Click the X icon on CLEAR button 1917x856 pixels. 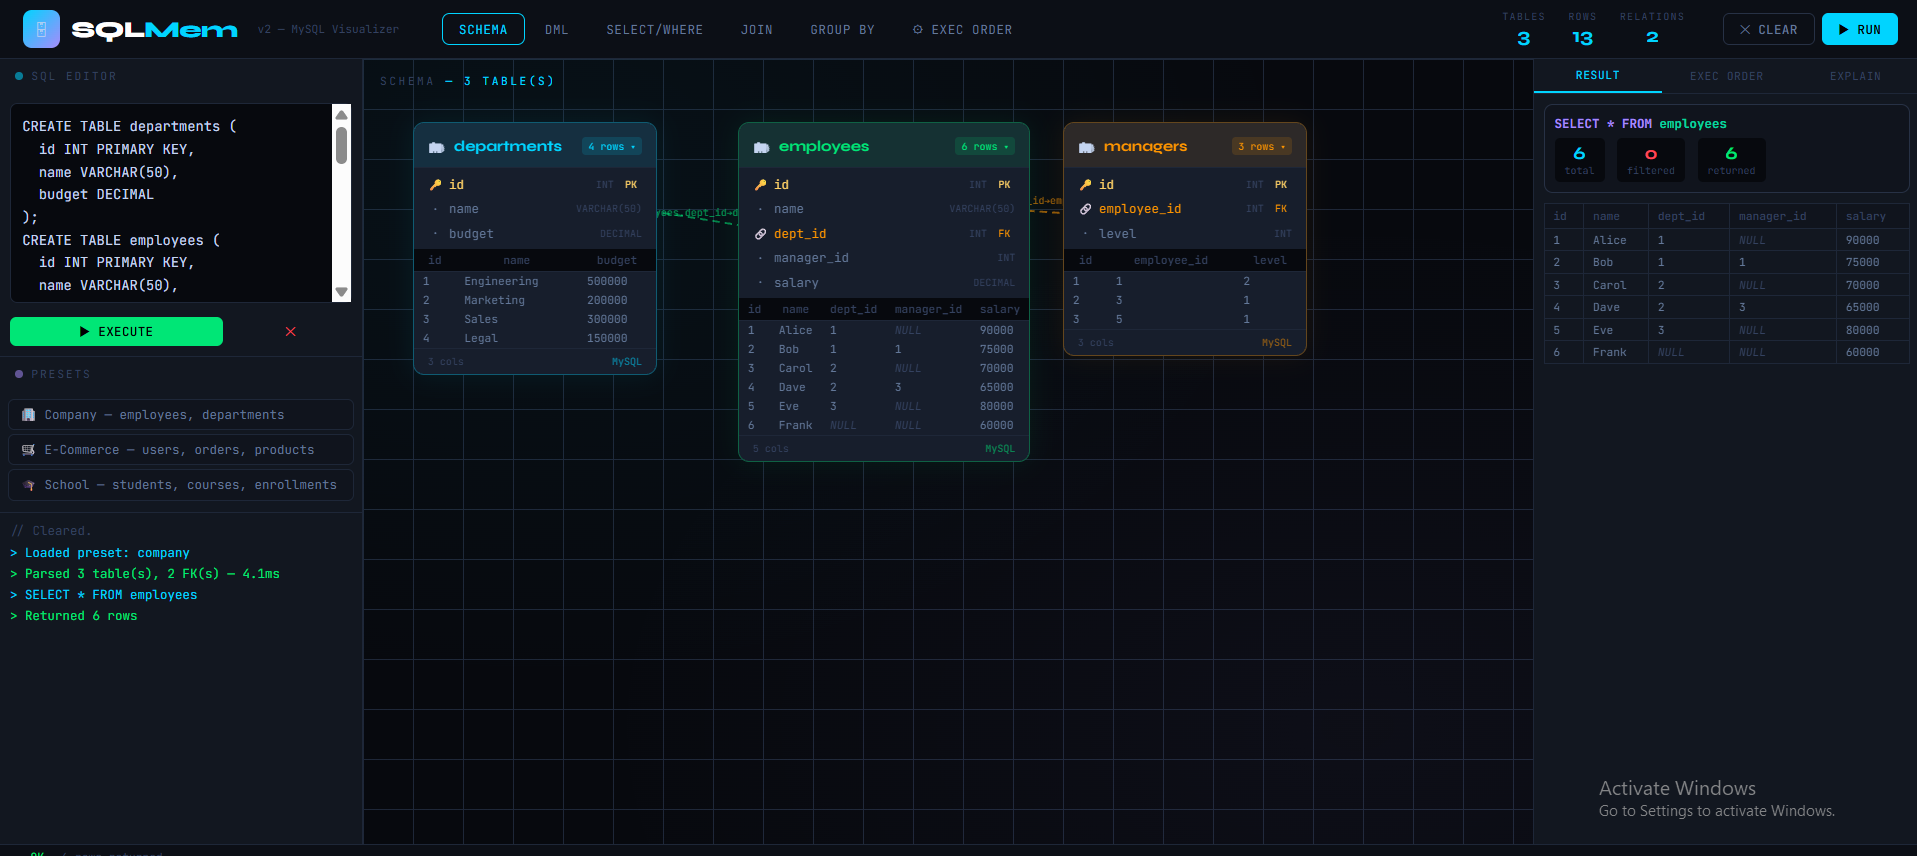tap(1745, 30)
